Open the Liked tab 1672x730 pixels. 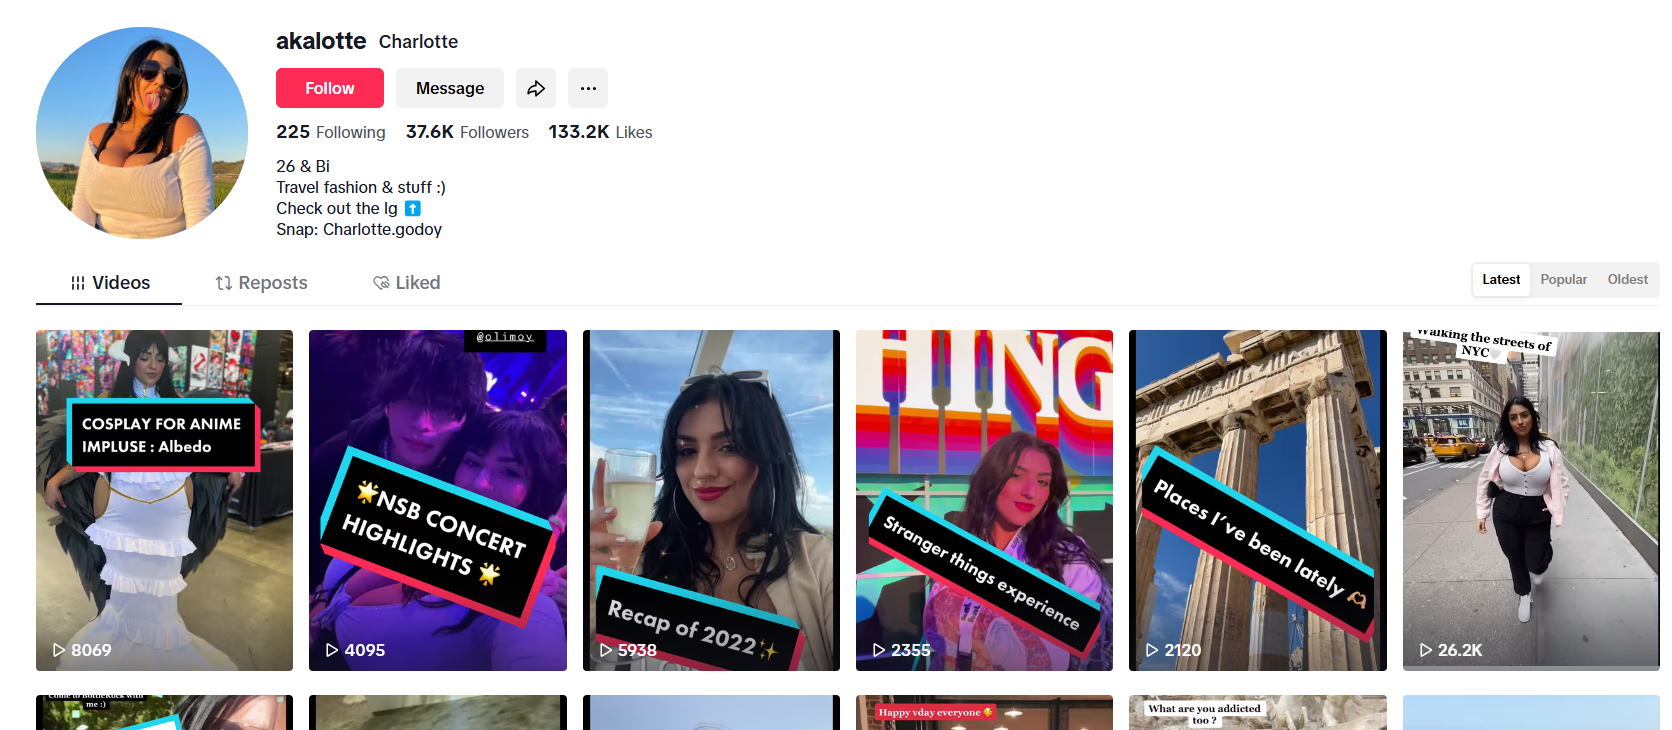pos(407,283)
